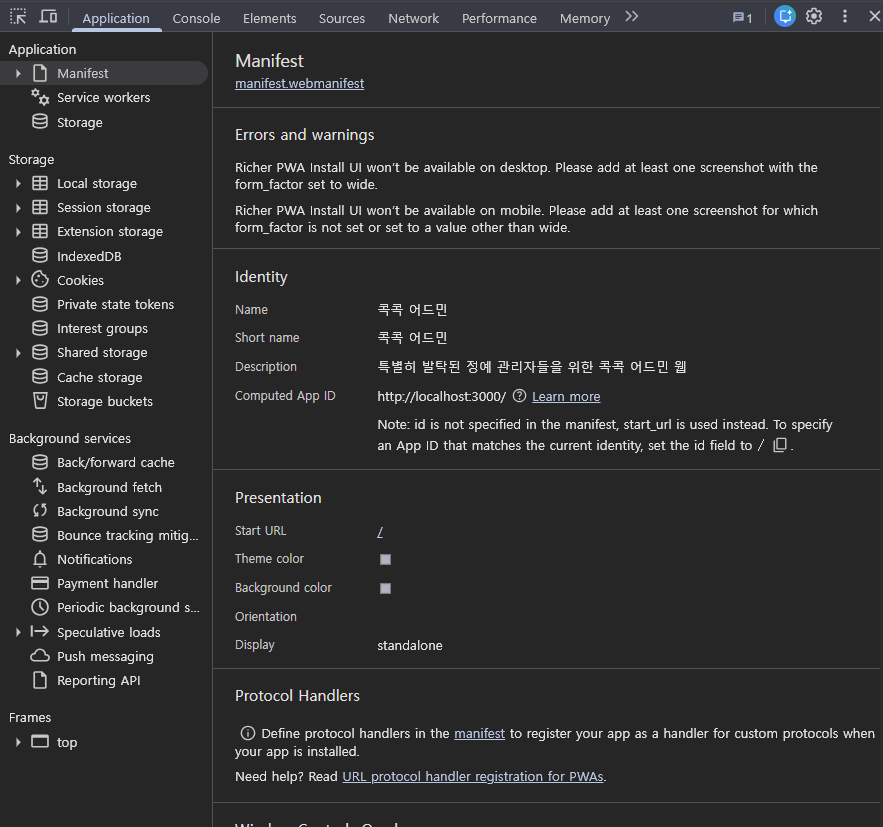Select Private state tokens in sidebar
The height and width of the screenshot is (827, 883).
coord(115,304)
